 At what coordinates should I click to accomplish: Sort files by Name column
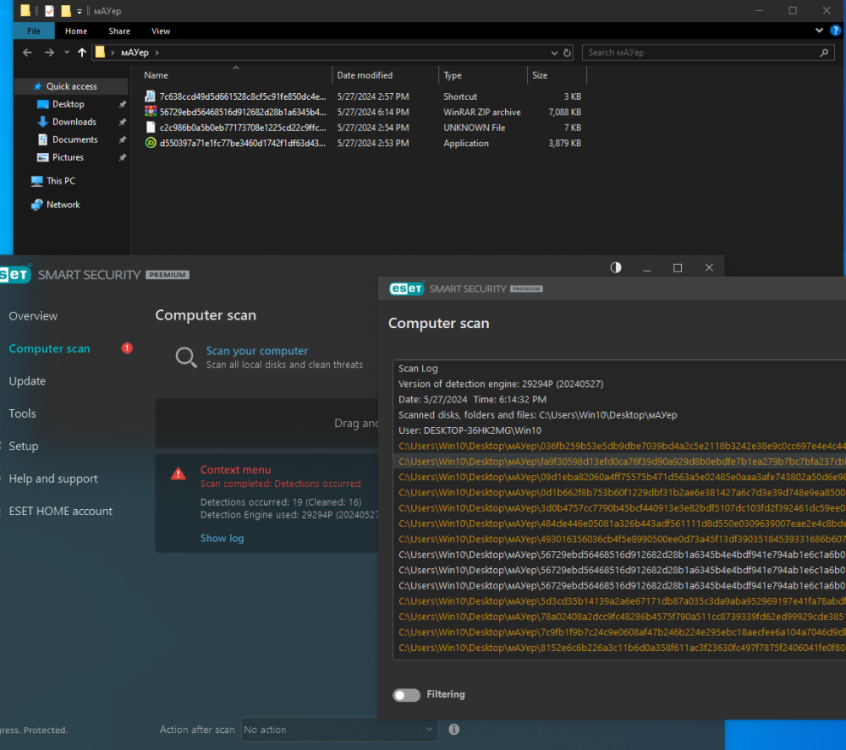tap(156, 76)
